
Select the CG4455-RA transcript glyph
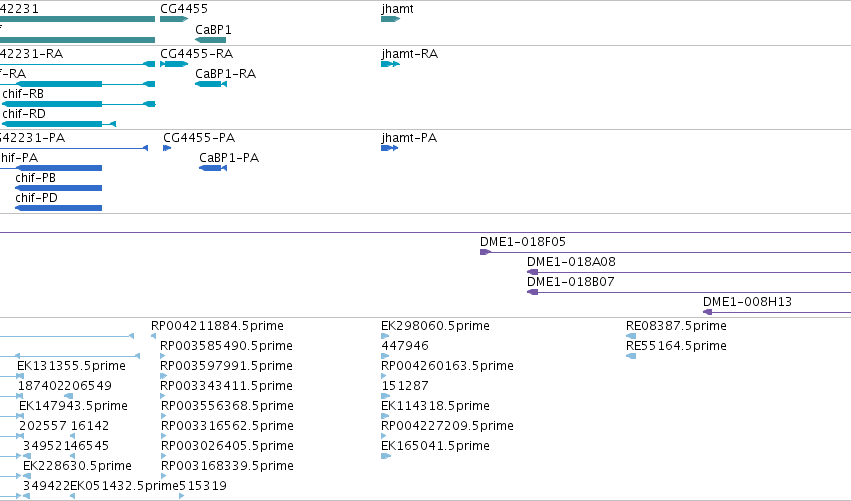(x=174, y=64)
